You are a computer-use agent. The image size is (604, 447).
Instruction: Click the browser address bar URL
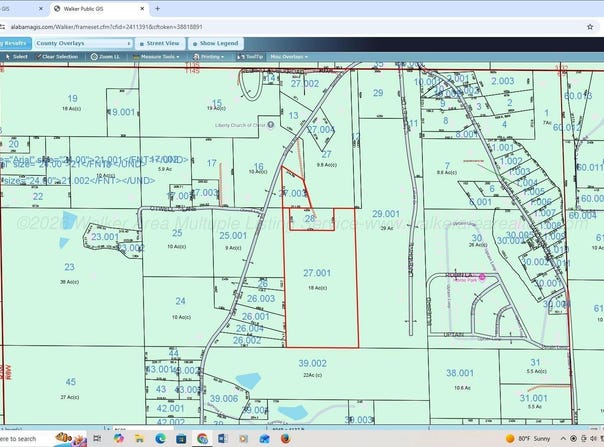[x=106, y=27]
